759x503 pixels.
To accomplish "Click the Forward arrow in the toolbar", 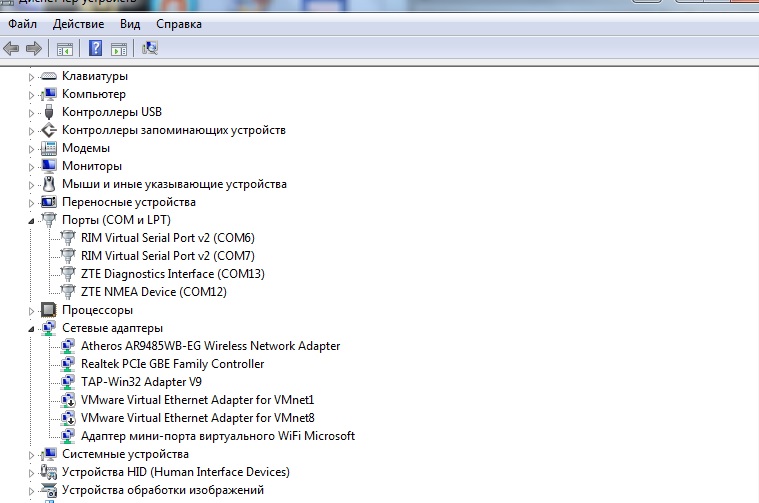I will coord(33,48).
